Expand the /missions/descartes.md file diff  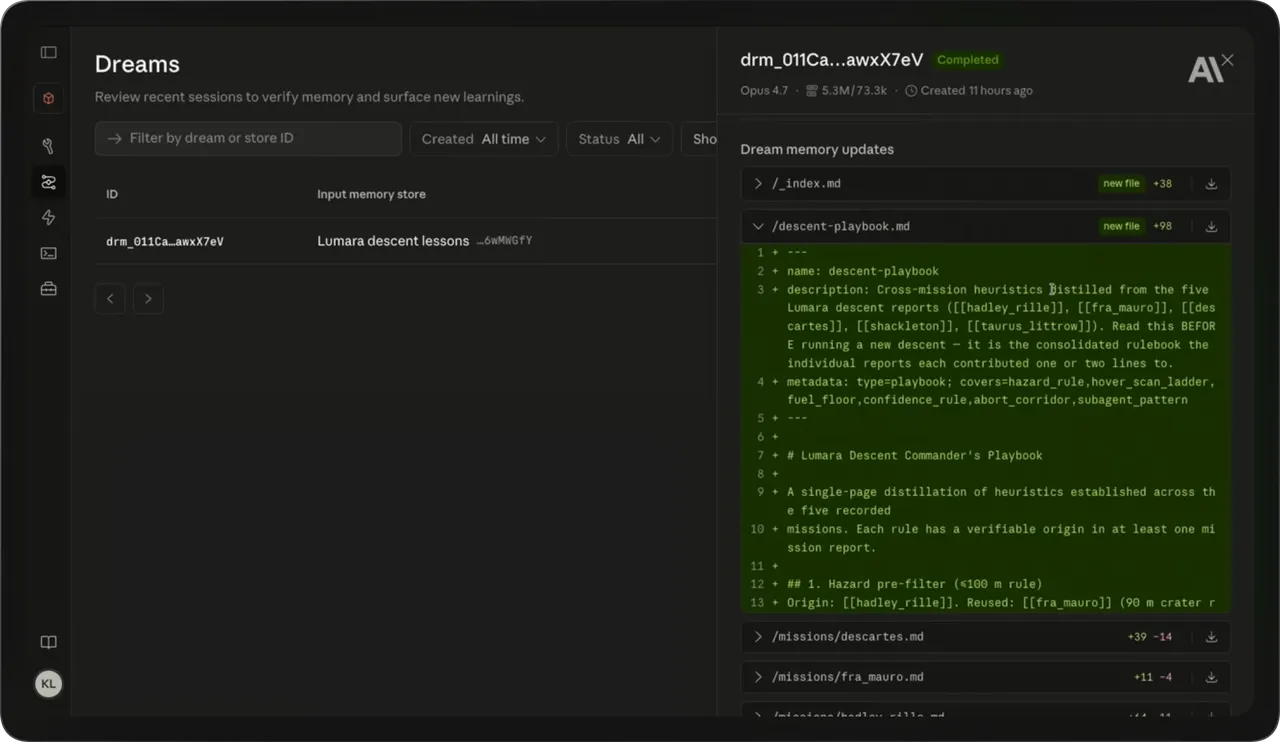click(x=759, y=637)
